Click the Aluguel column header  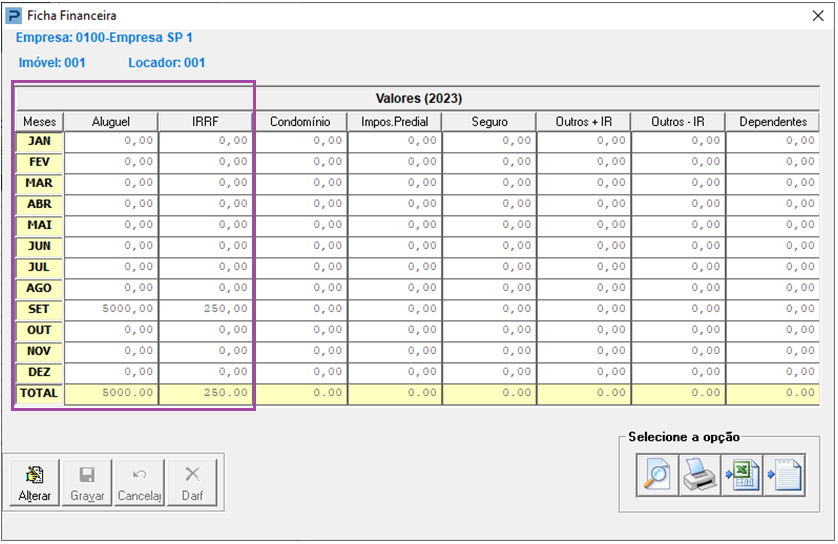tap(111, 121)
